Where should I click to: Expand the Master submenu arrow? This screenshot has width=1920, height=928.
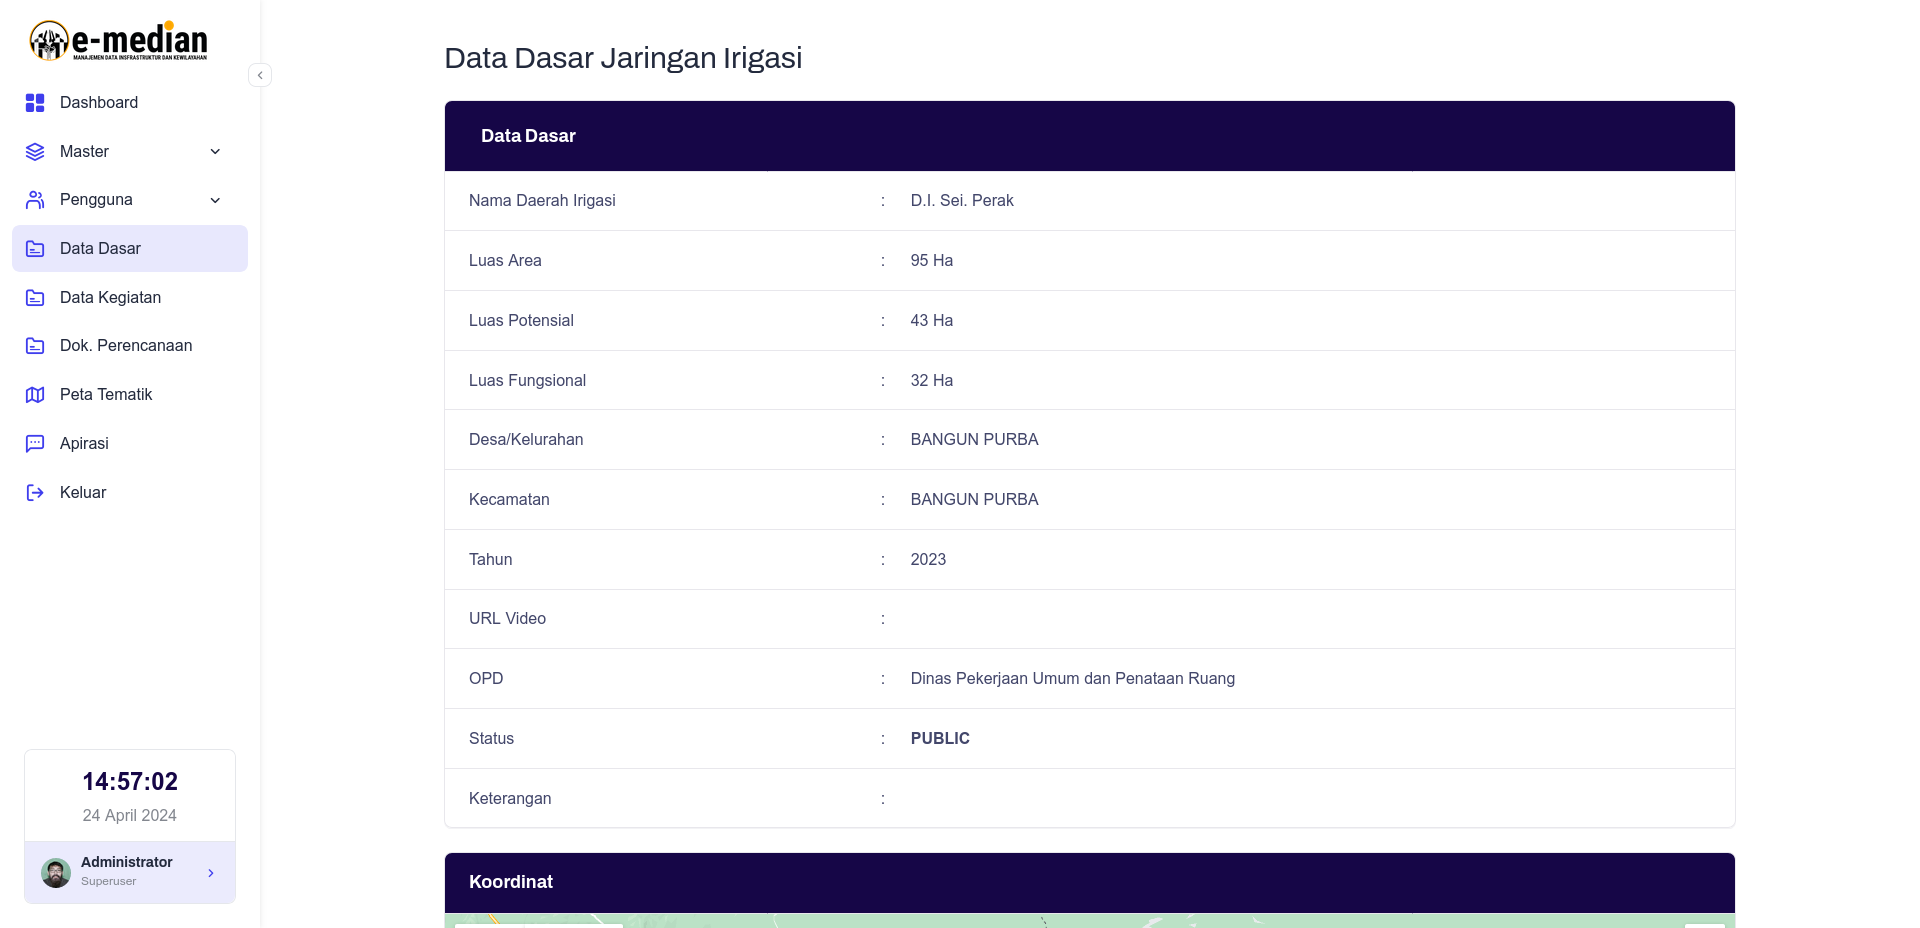click(x=215, y=152)
